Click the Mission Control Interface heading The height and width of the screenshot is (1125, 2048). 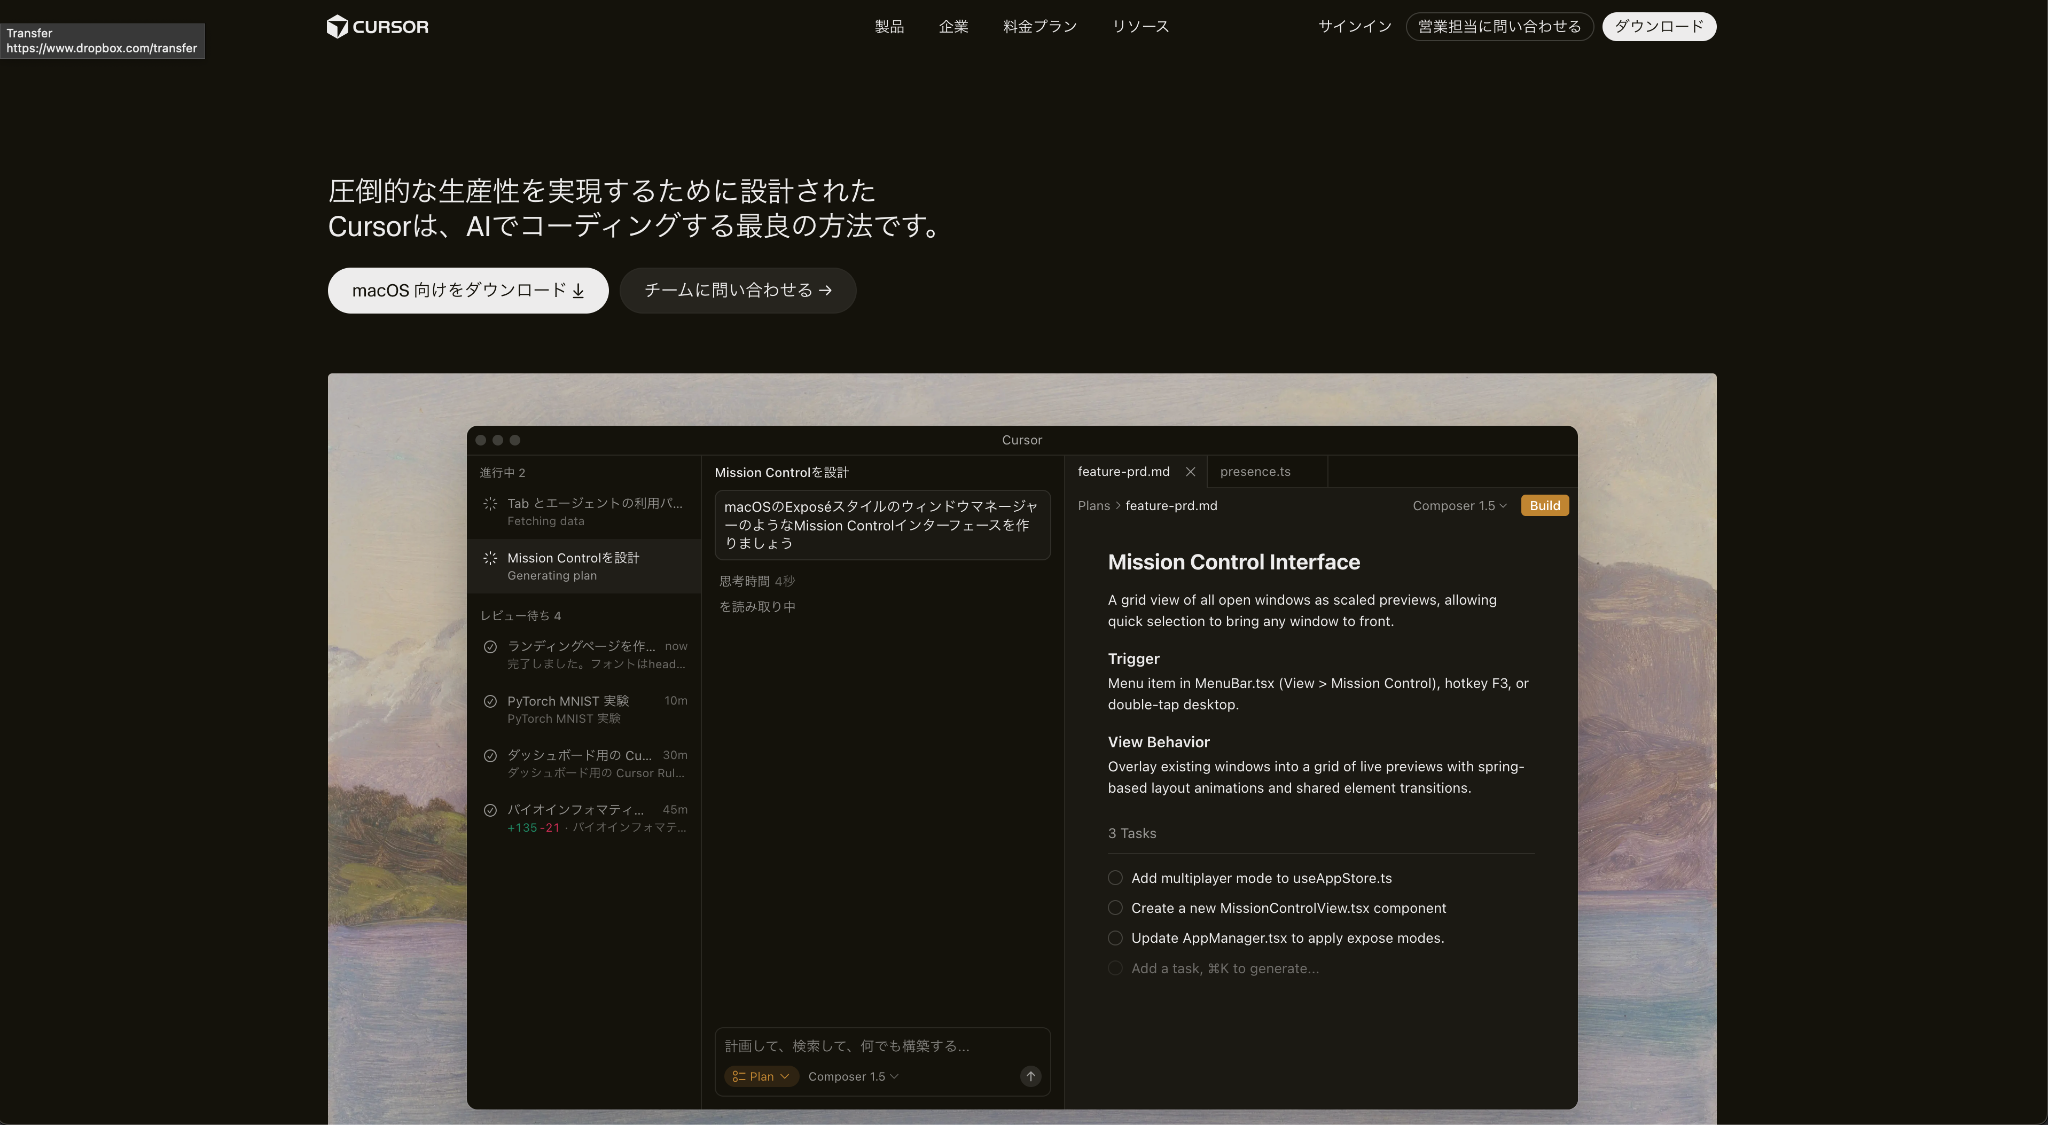tap(1233, 562)
